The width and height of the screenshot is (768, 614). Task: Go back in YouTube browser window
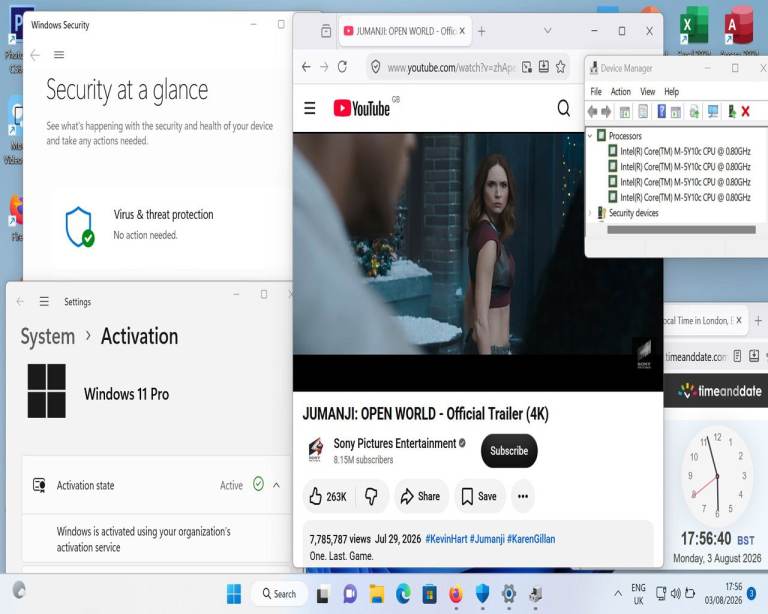click(x=306, y=67)
